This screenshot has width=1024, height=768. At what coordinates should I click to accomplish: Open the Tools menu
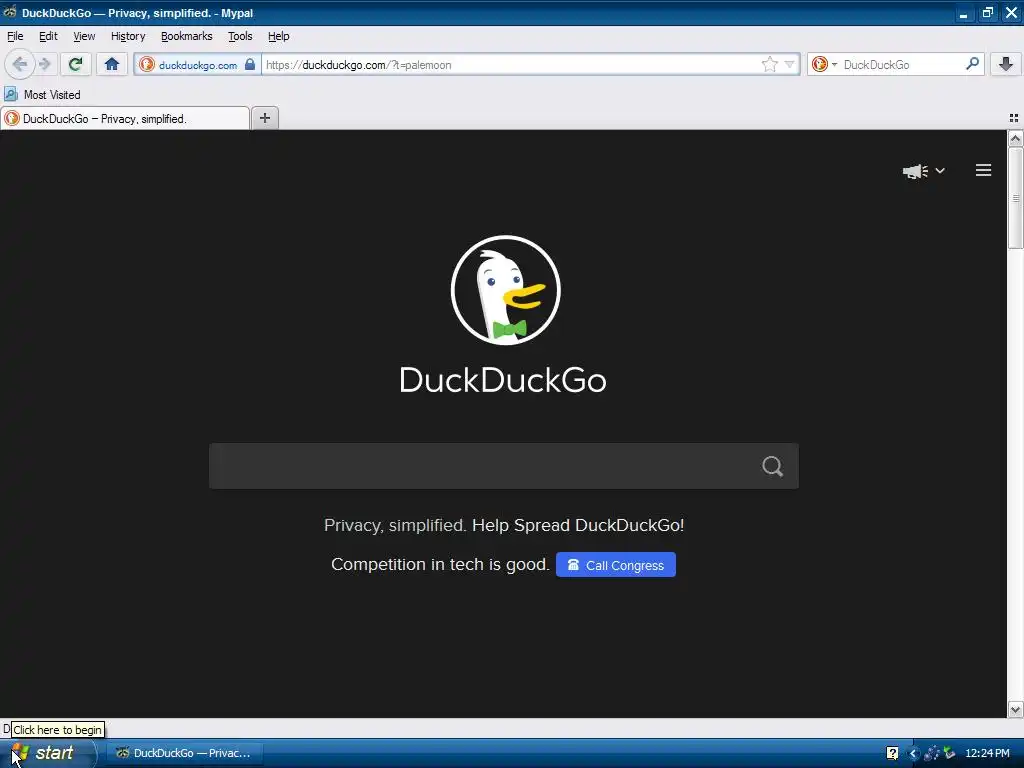pyautogui.click(x=240, y=37)
